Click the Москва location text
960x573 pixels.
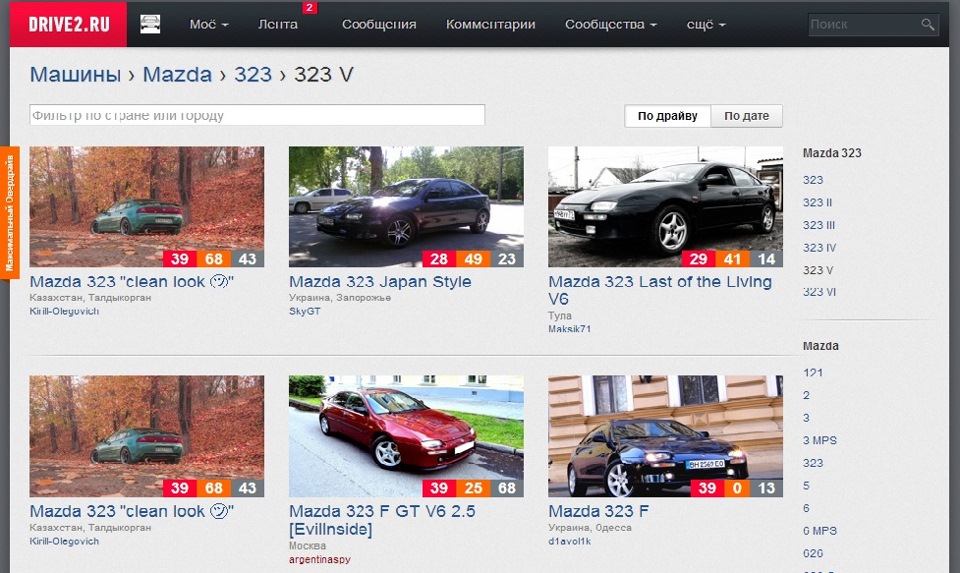coord(307,545)
